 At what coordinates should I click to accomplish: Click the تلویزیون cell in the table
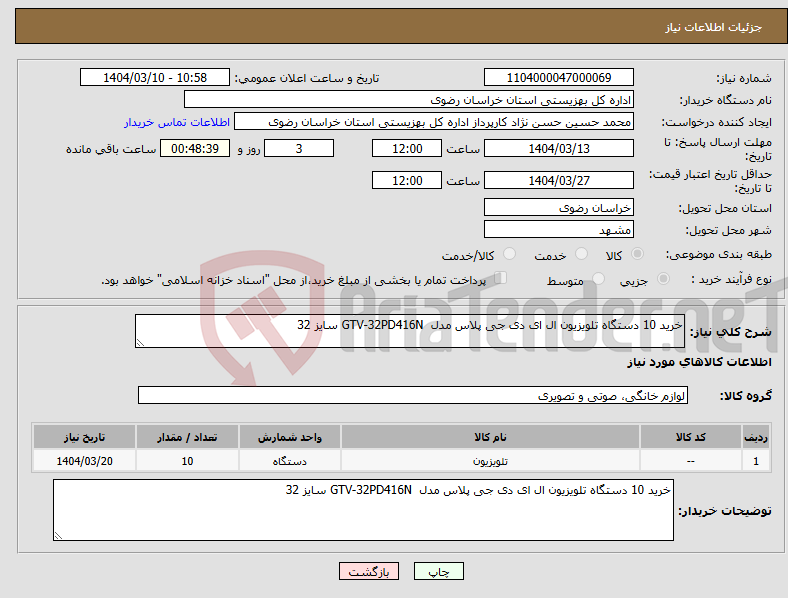490,461
